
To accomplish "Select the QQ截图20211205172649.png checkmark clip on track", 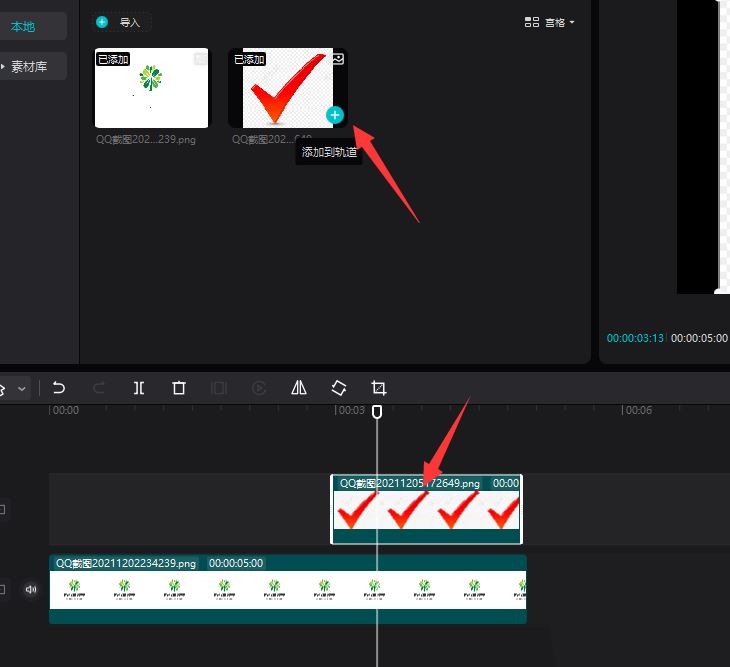I will (426, 509).
